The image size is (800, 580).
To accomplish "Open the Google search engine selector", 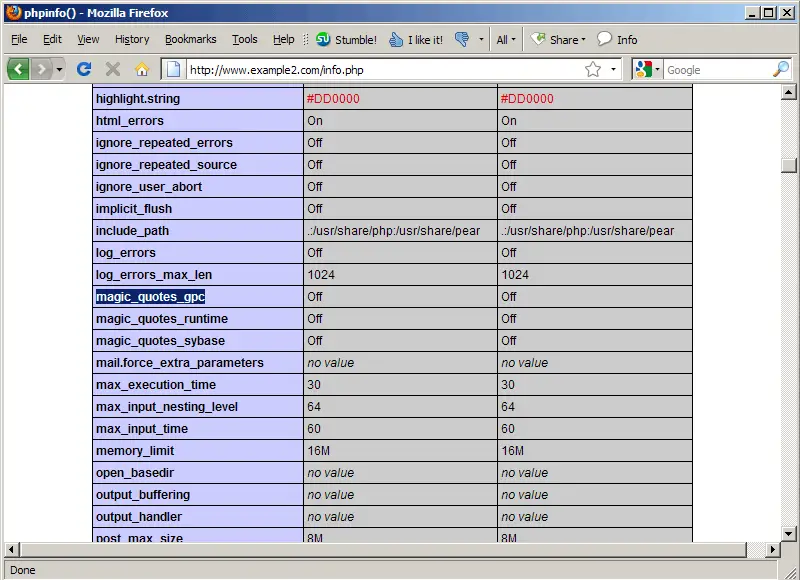I will coord(647,69).
